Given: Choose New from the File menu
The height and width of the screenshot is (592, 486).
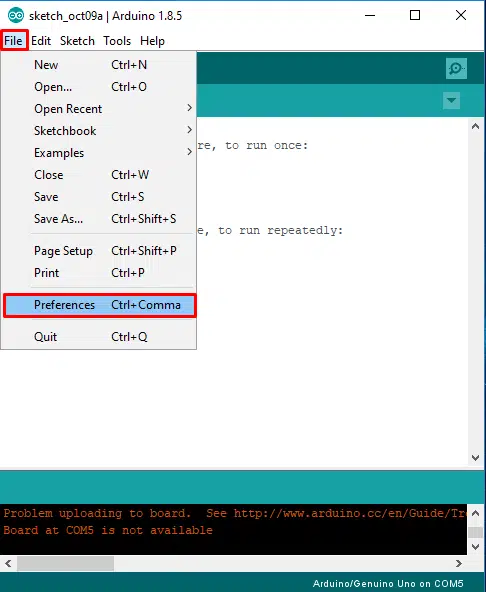Looking at the screenshot, I should coord(99,65).
